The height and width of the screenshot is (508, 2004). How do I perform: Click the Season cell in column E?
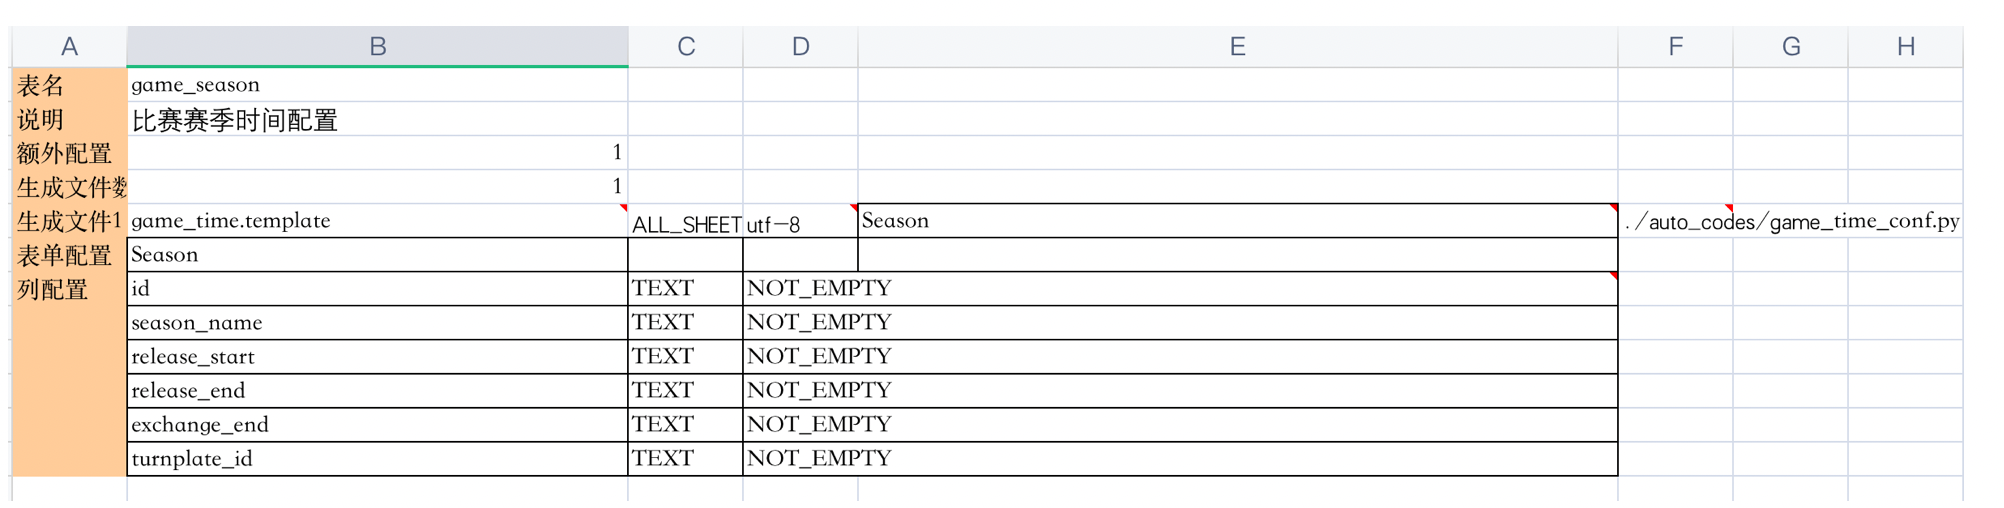[x=1237, y=221]
